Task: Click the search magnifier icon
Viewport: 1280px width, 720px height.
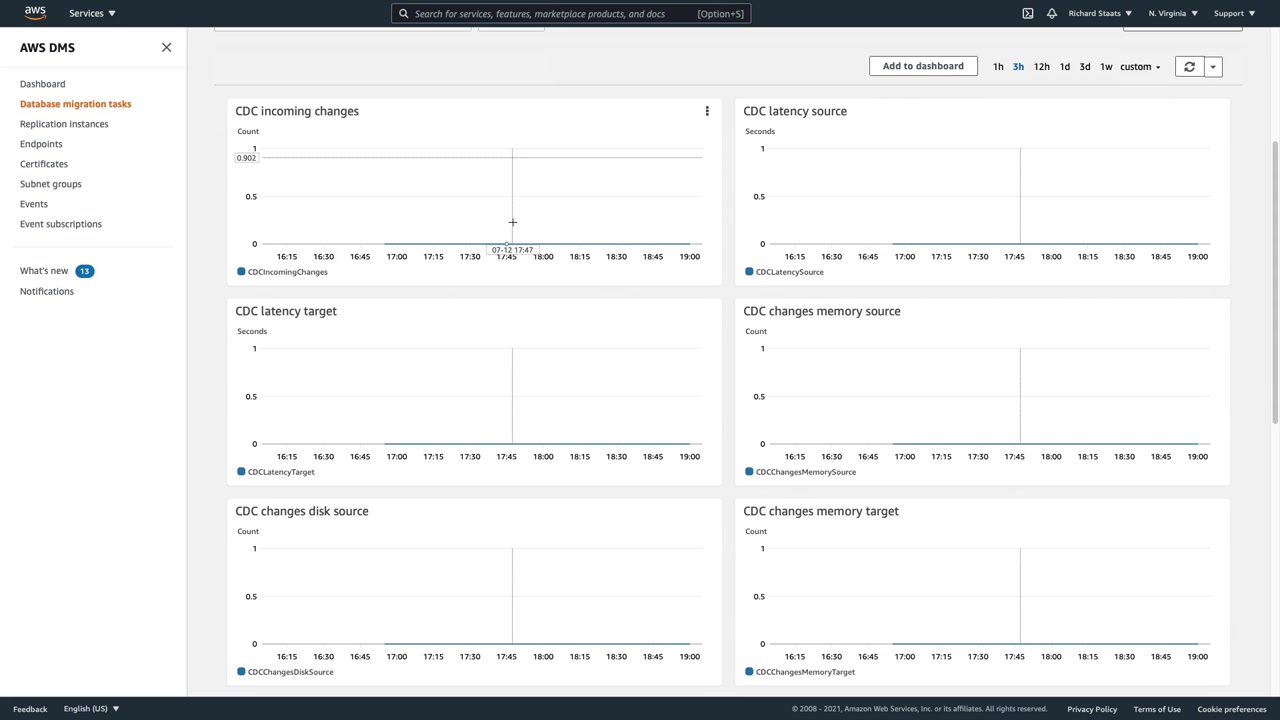Action: pos(404,14)
